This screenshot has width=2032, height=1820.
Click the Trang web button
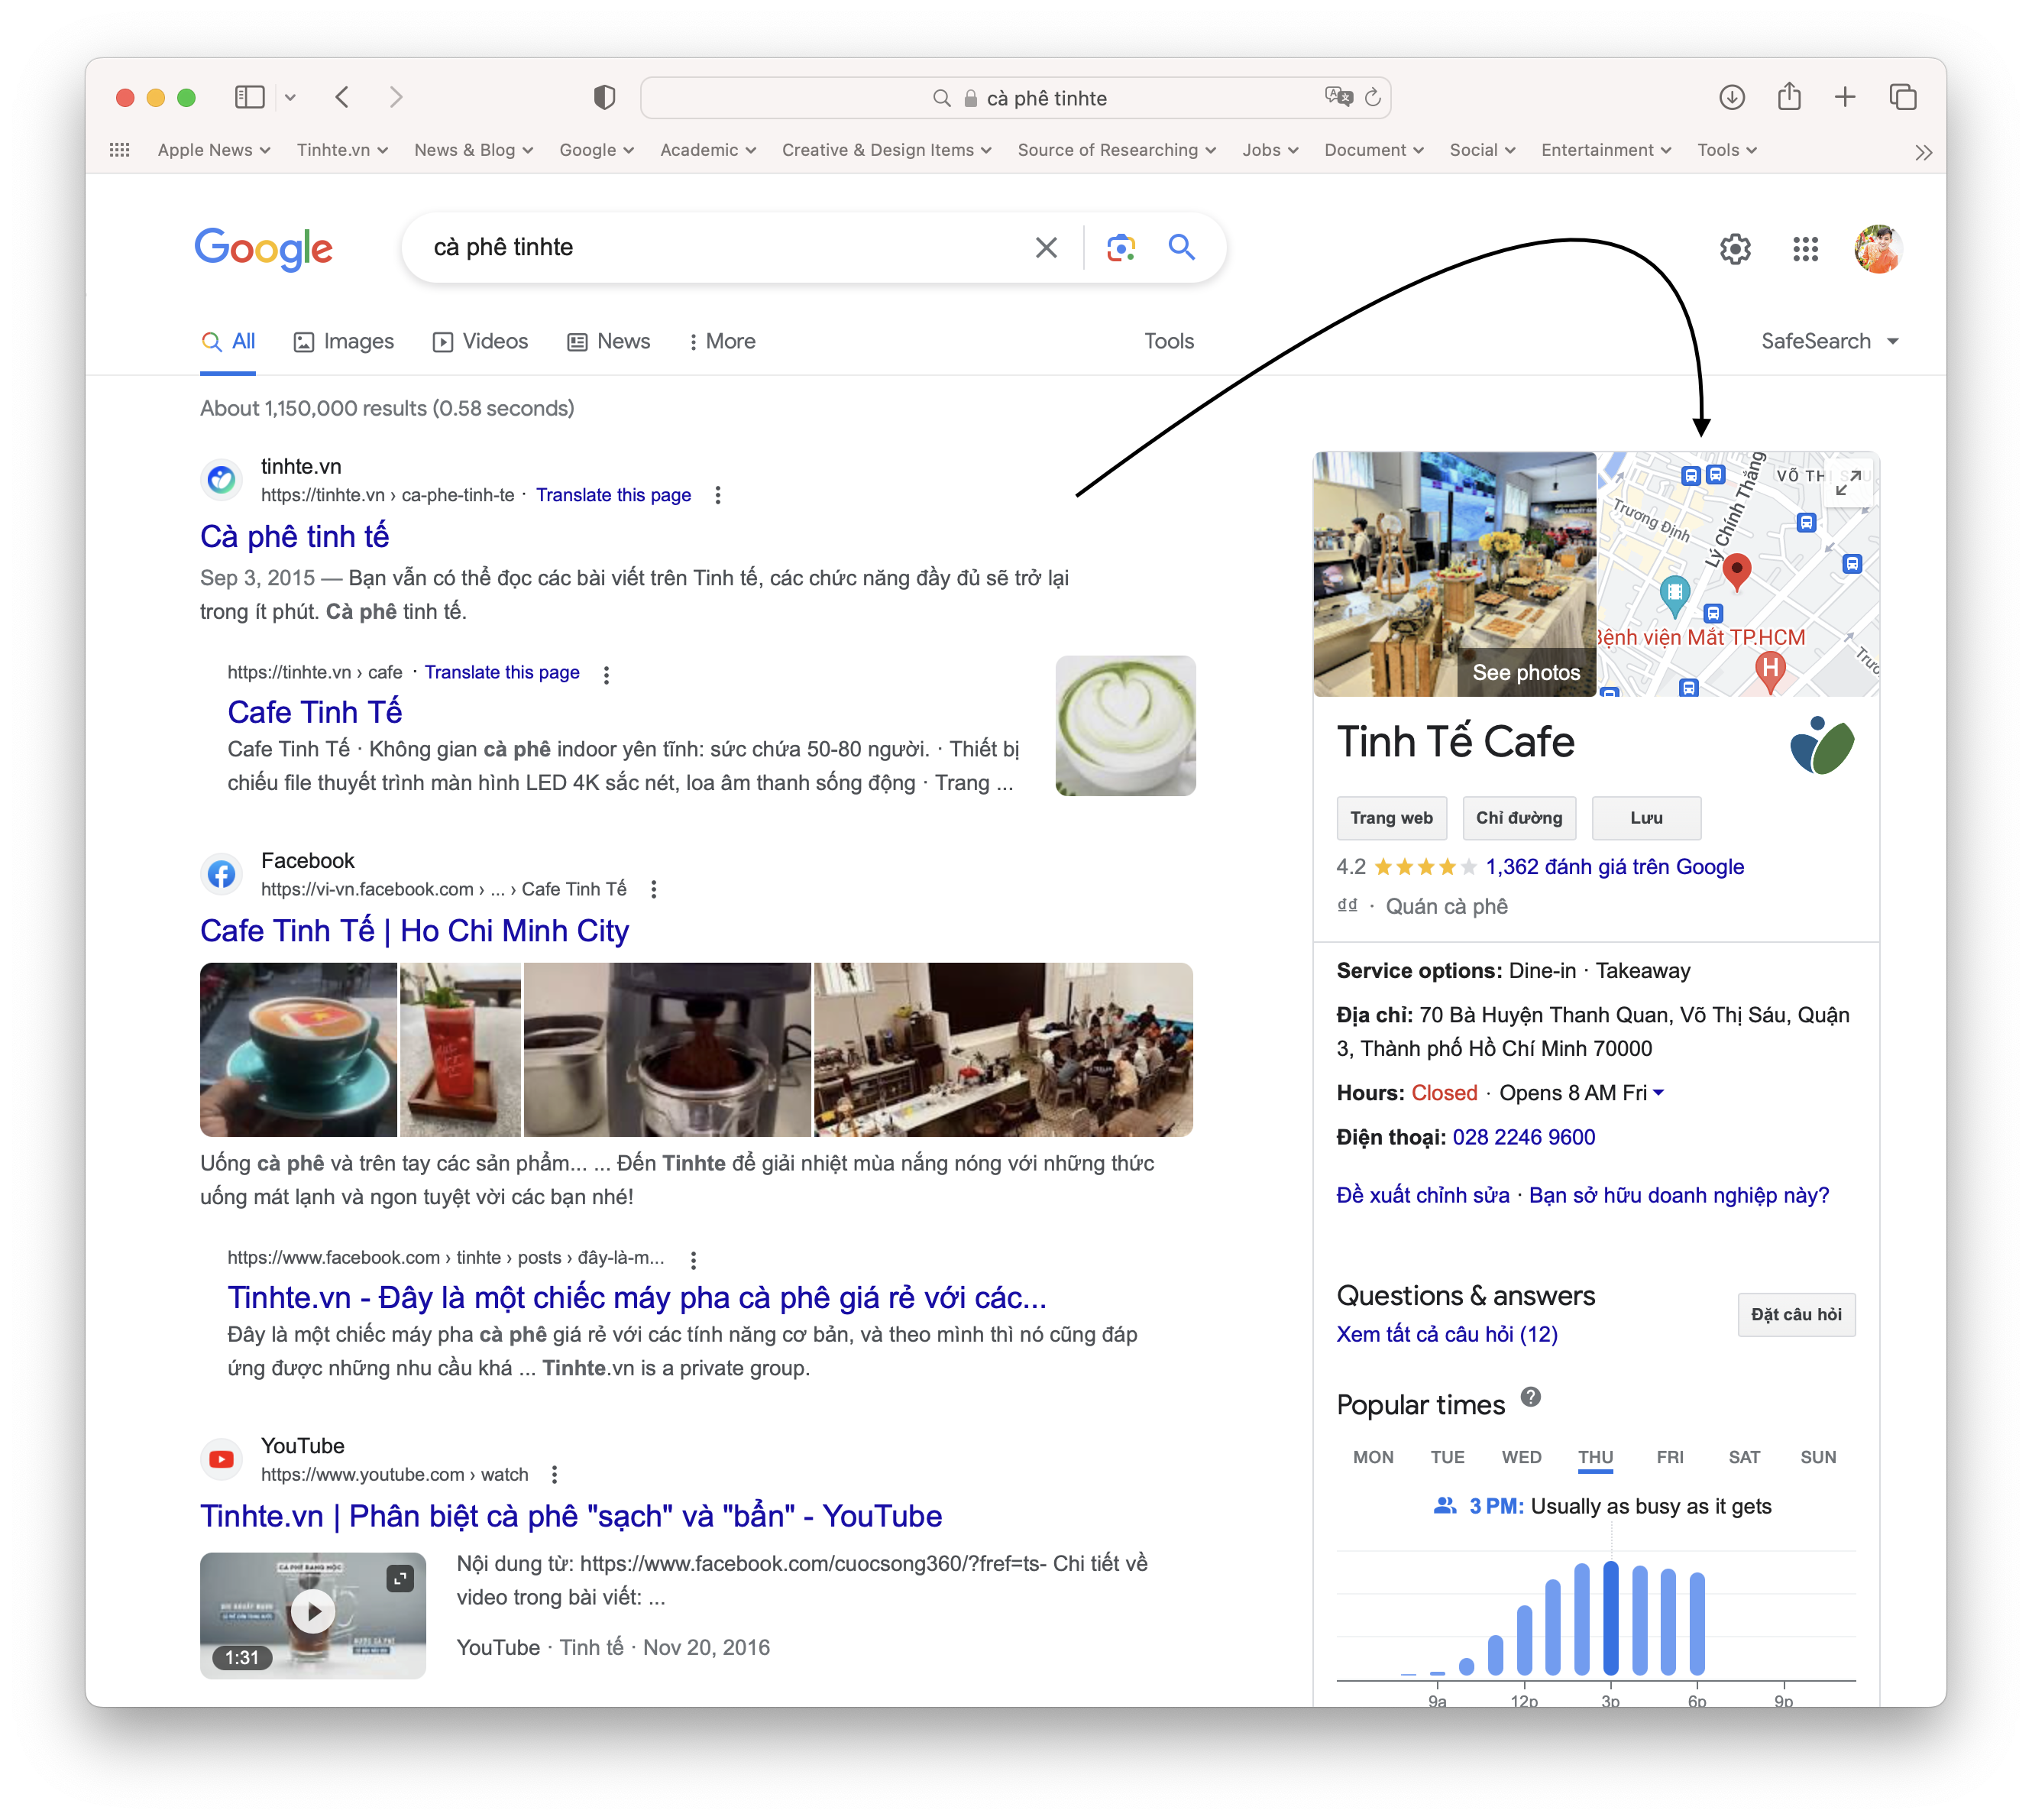pyautogui.click(x=1391, y=818)
